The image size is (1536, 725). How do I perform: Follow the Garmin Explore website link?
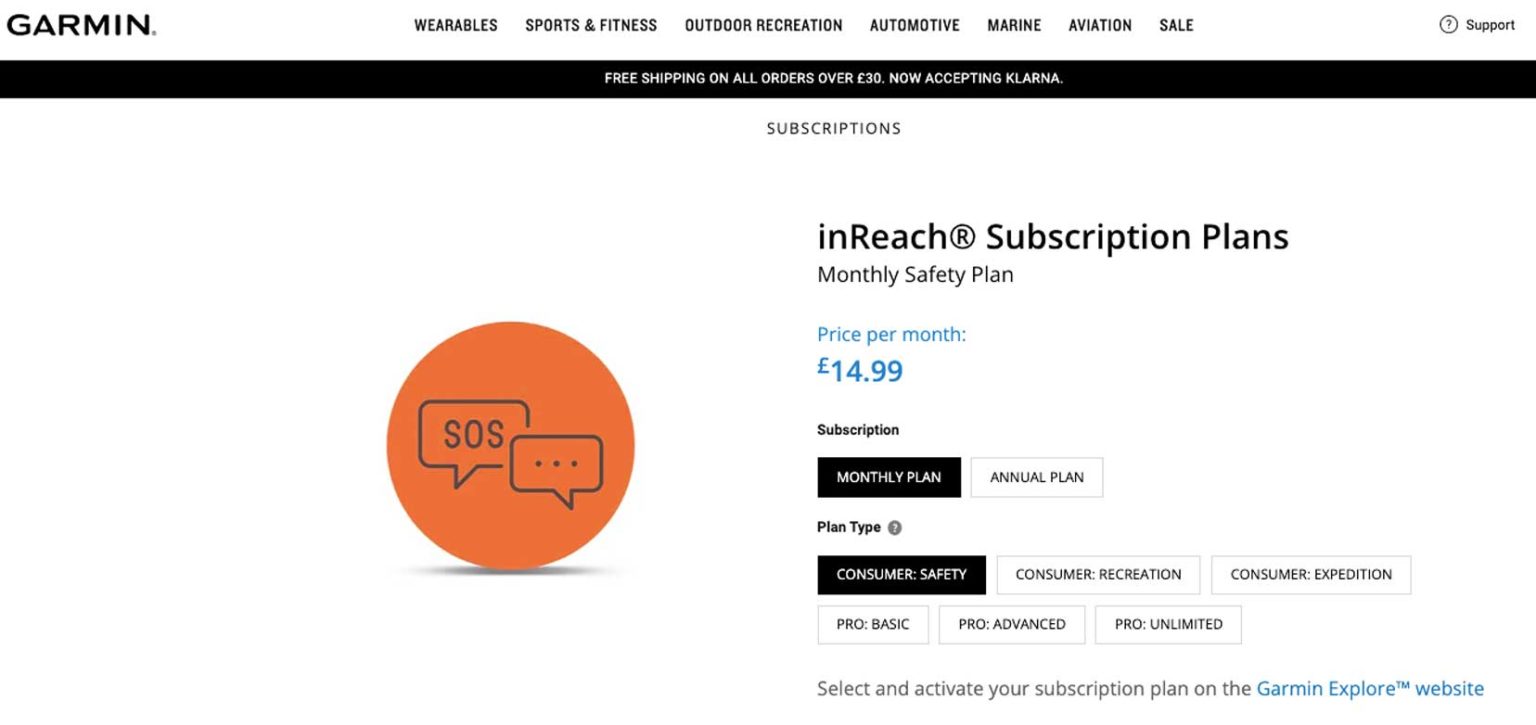coord(1369,689)
